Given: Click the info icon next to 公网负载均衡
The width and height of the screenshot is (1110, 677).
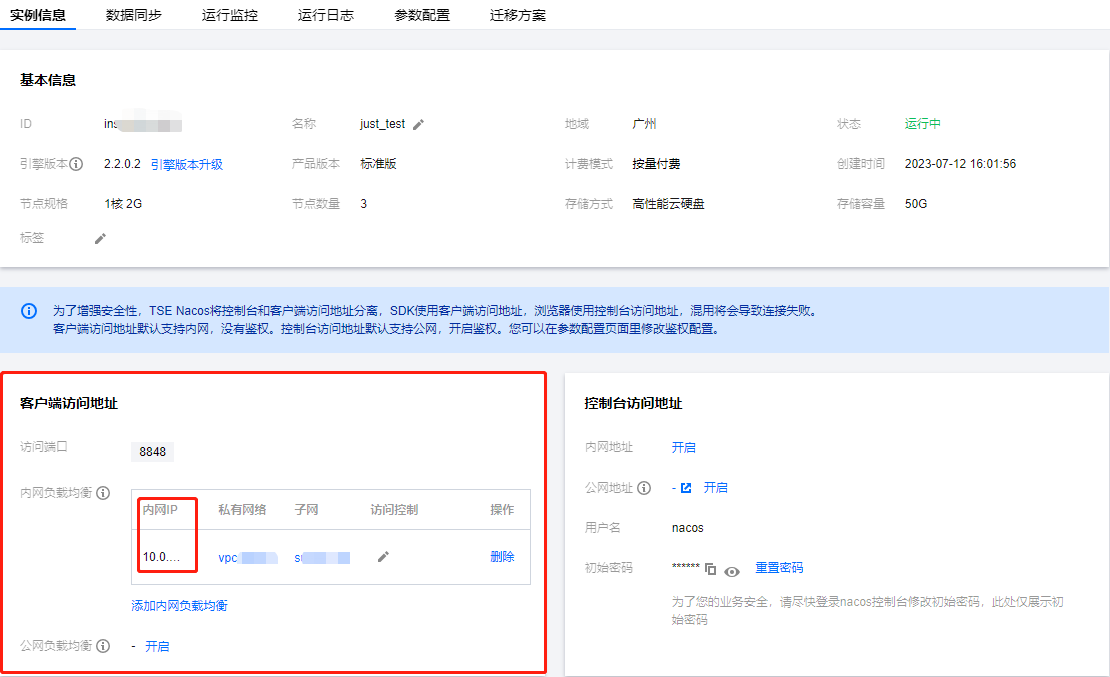Looking at the screenshot, I should click(x=103, y=646).
